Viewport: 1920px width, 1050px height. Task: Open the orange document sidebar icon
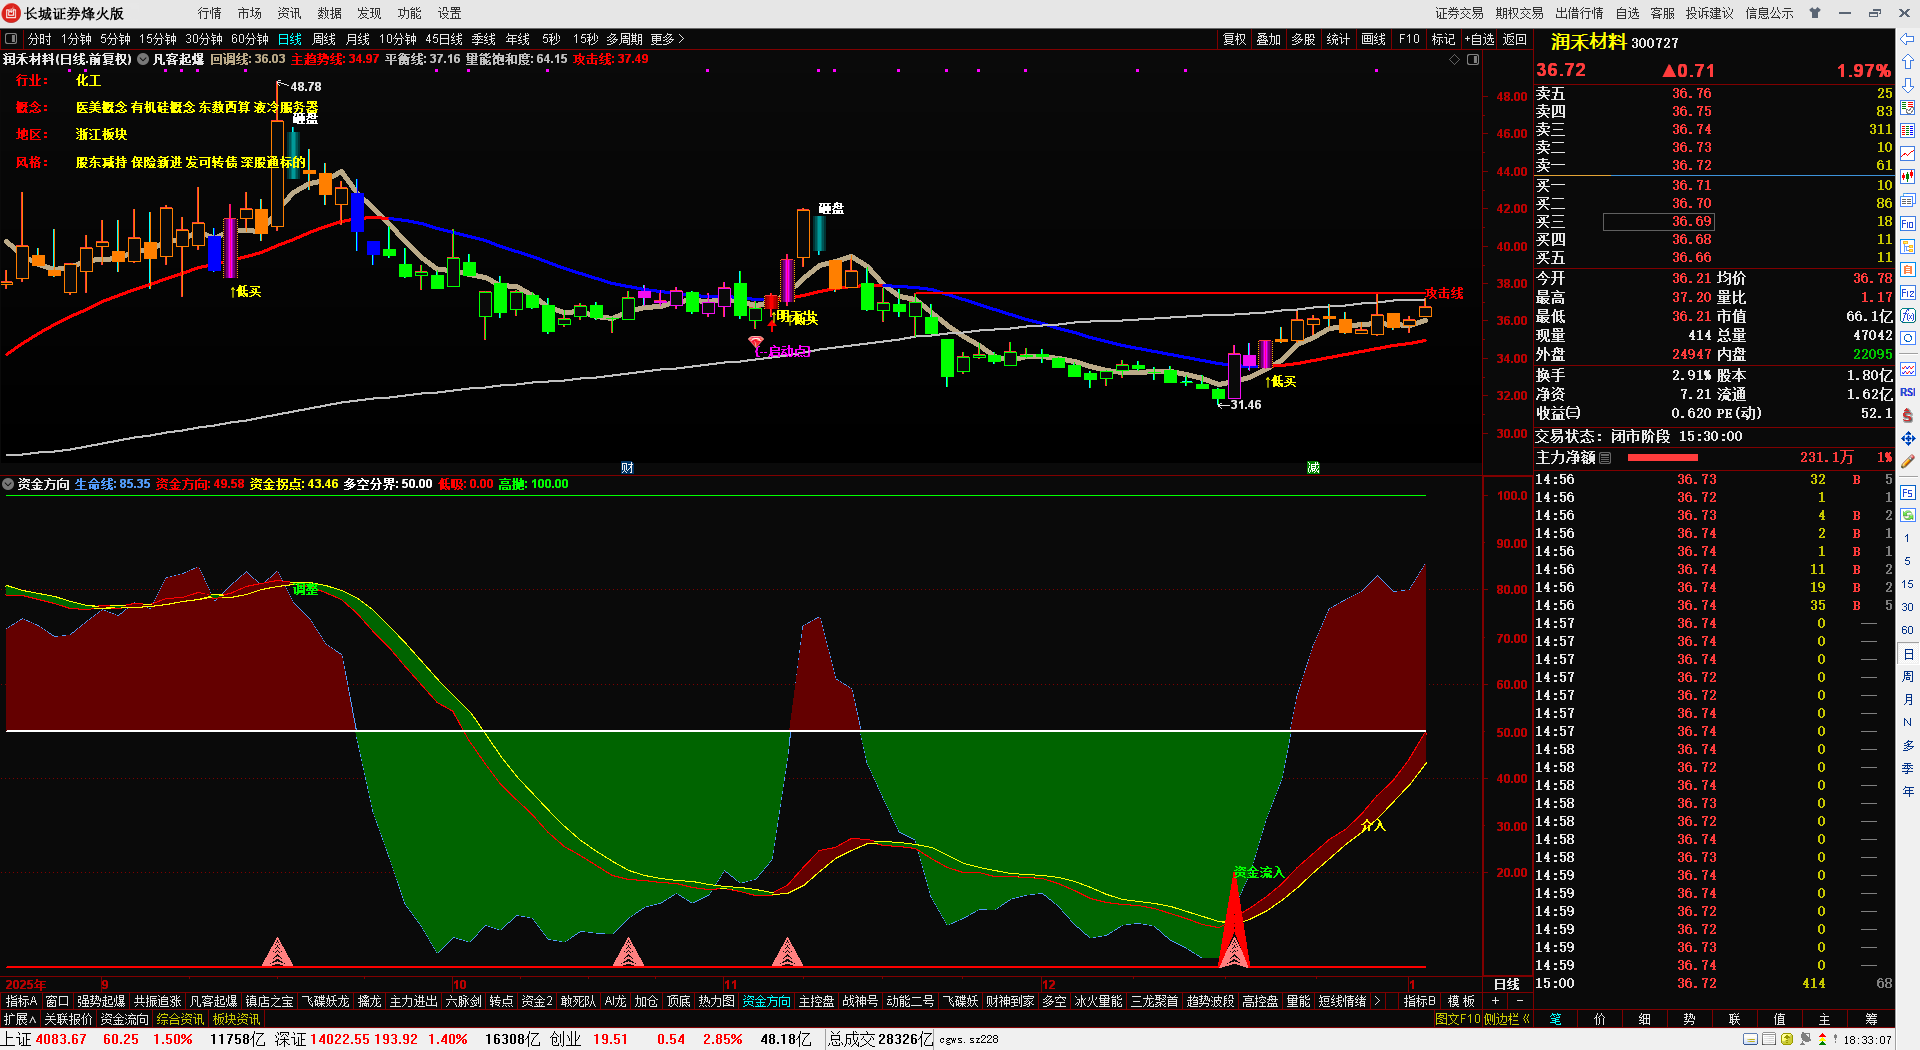coord(1908,270)
